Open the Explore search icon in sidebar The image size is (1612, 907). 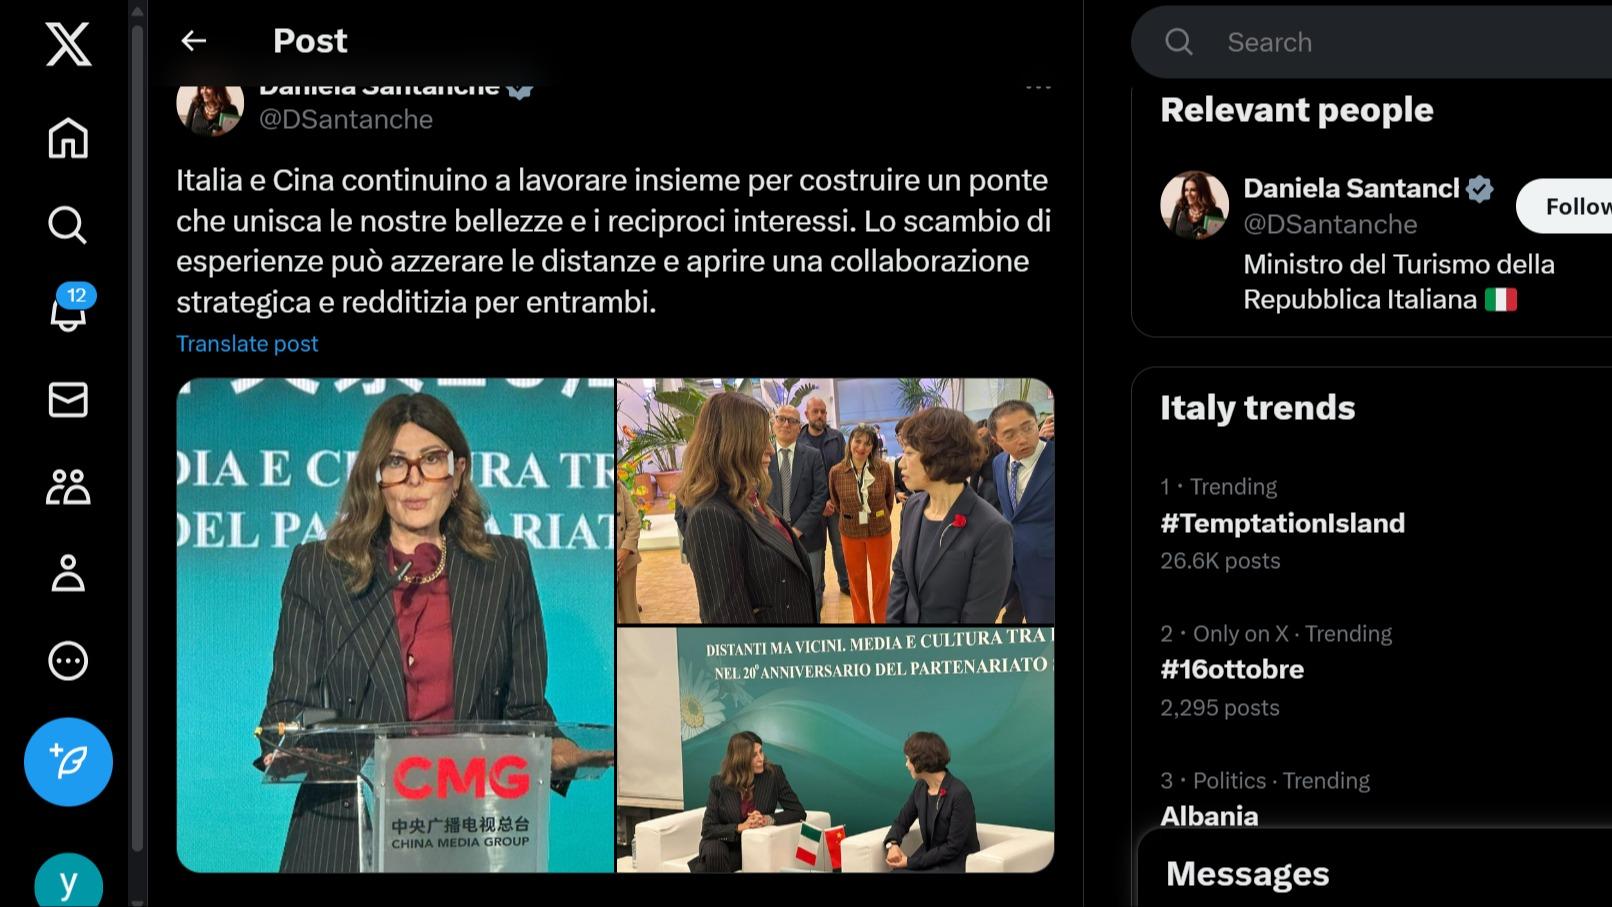pos(68,225)
